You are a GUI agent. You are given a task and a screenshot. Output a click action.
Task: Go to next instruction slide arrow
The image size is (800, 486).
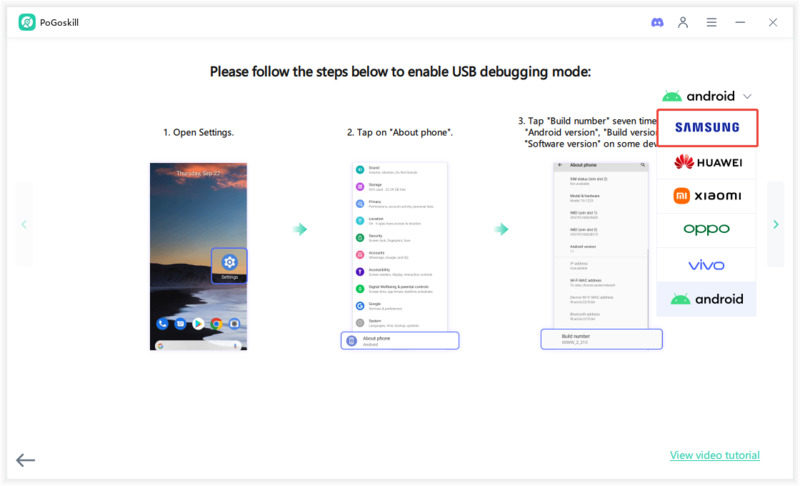coord(775,224)
